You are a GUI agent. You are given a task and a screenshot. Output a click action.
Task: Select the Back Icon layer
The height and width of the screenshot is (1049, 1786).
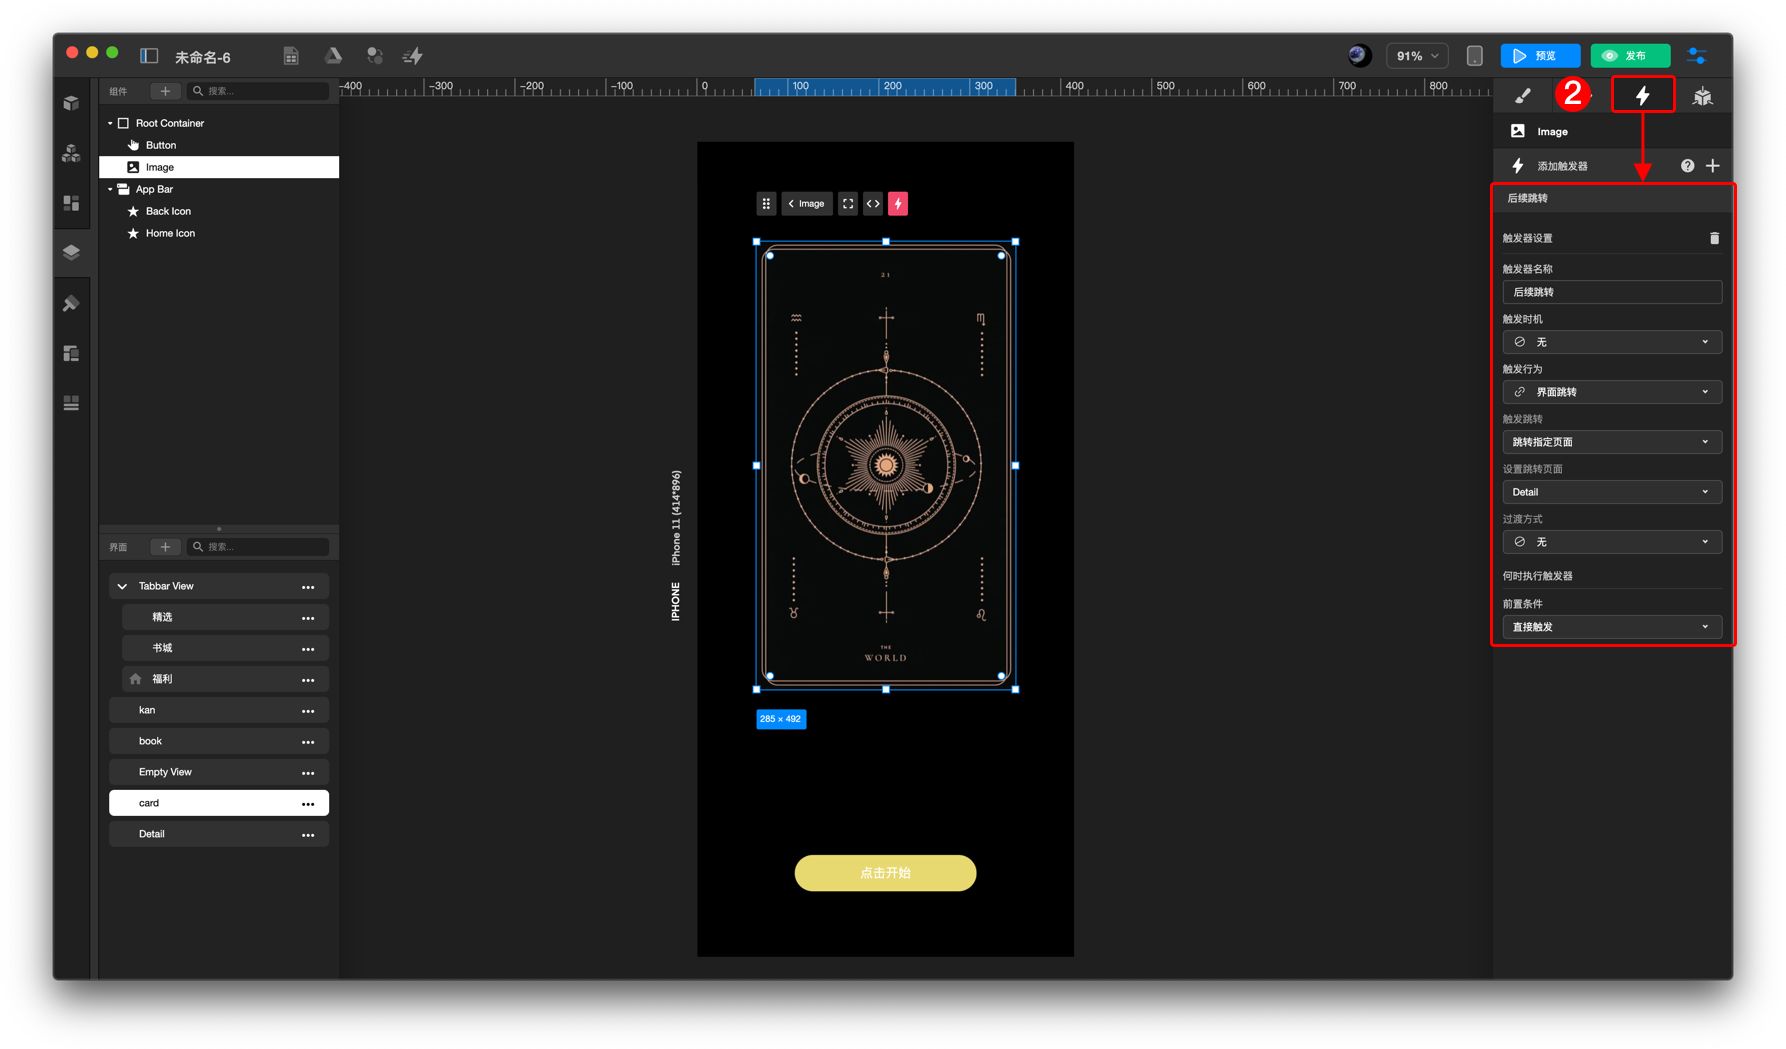point(219,211)
